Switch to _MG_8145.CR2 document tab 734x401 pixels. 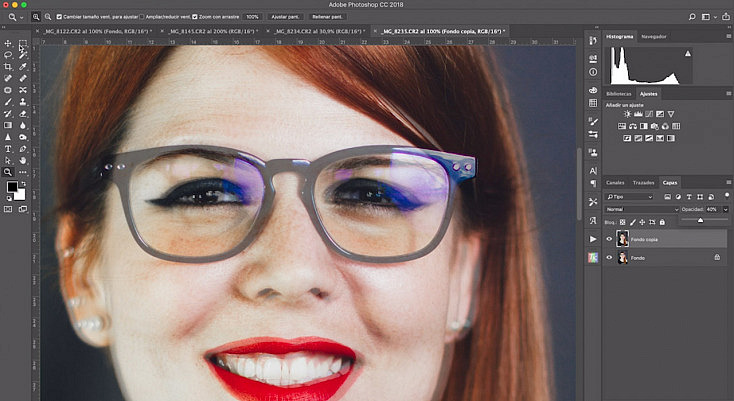(x=213, y=31)
